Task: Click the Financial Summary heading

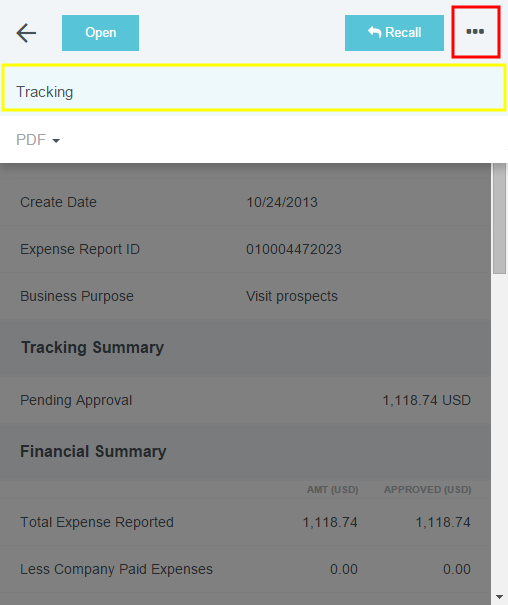Action: coord(93,451)
